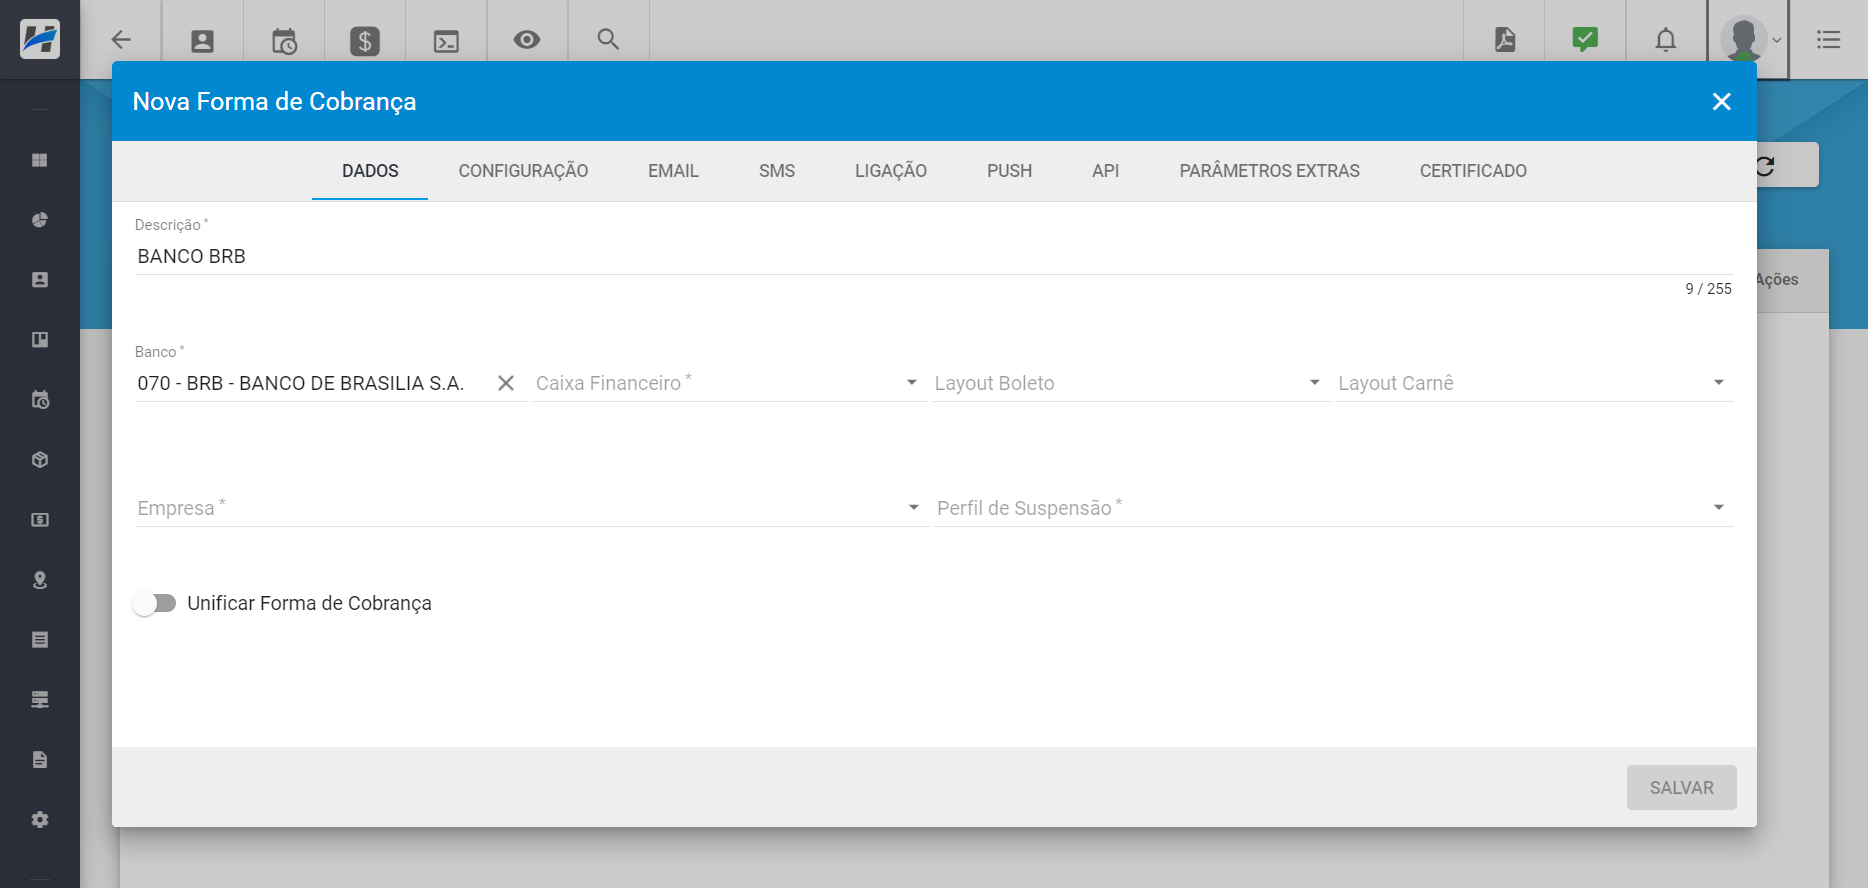Click the Ações column header behind dialog
The image size is (1868, 888).
tap(1778, 280)
